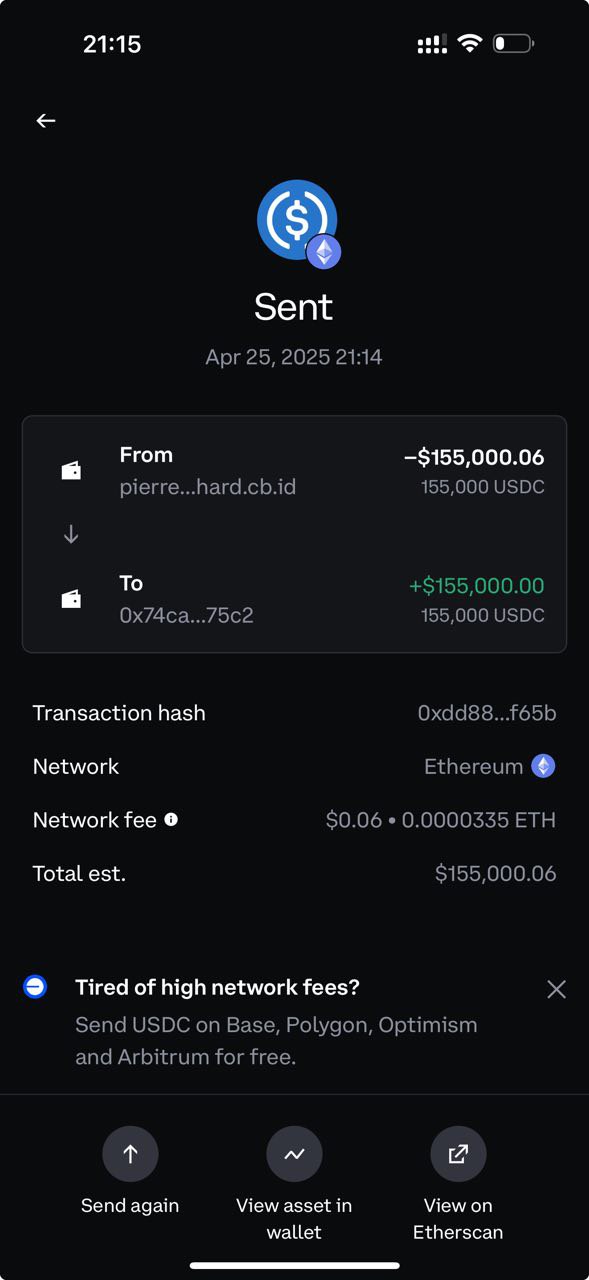Tap the Ethereum network logo icon
Image resolution: width=589 pixels, height=1280 pixels.
pos(543,766)
